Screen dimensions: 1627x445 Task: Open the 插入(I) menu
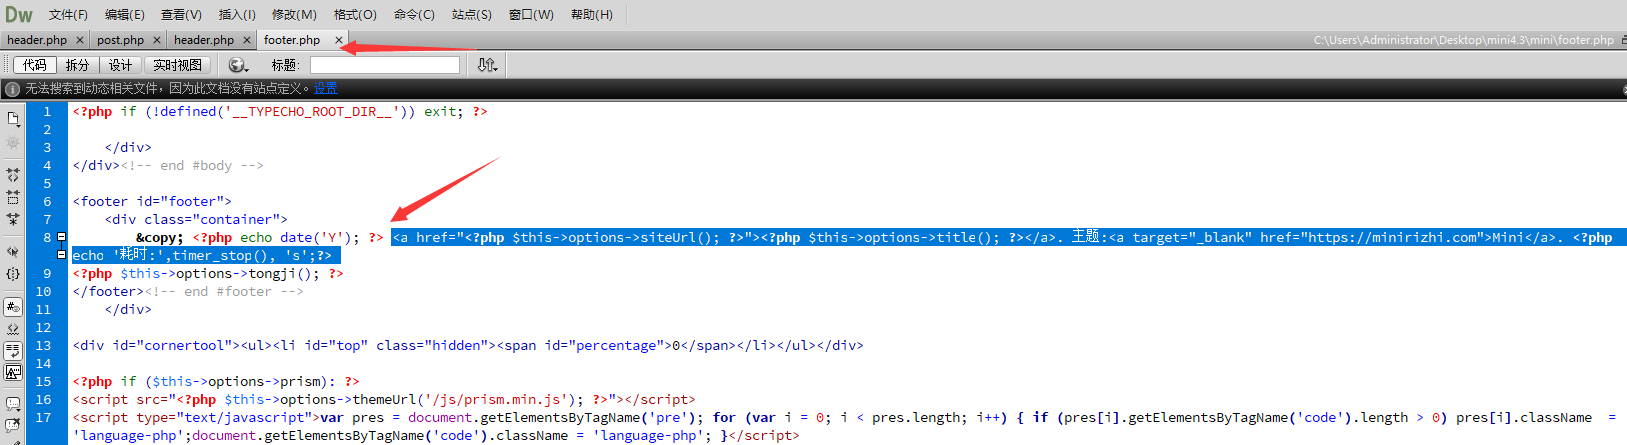[237, 14]
